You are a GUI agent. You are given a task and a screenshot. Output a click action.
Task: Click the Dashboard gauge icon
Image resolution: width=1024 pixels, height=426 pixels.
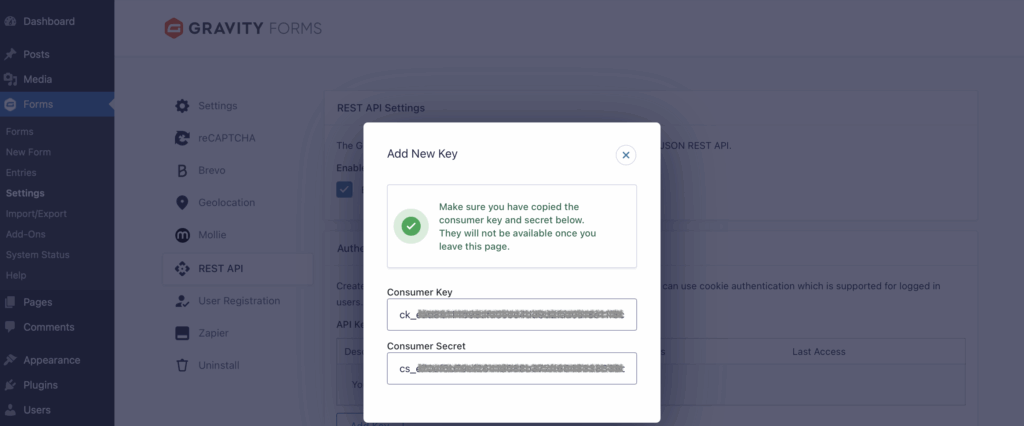(10, 22)
